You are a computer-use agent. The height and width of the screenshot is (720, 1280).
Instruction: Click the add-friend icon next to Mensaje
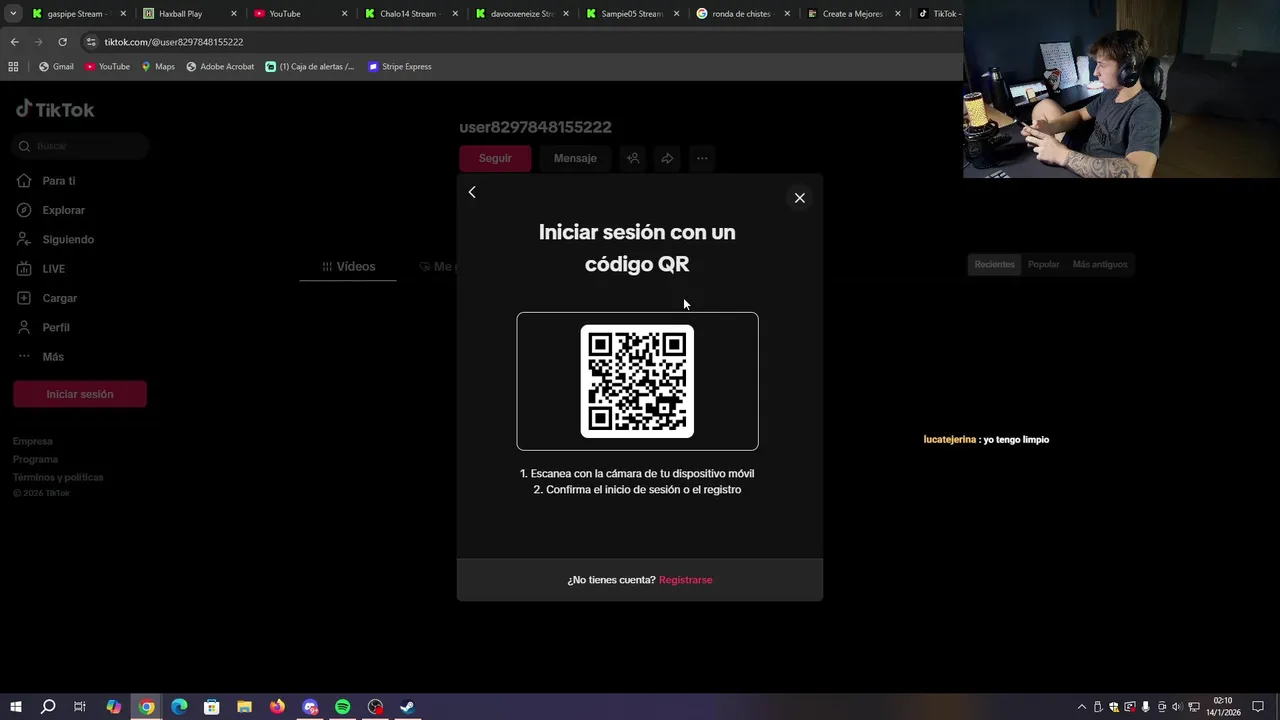[x=633, y=158]
